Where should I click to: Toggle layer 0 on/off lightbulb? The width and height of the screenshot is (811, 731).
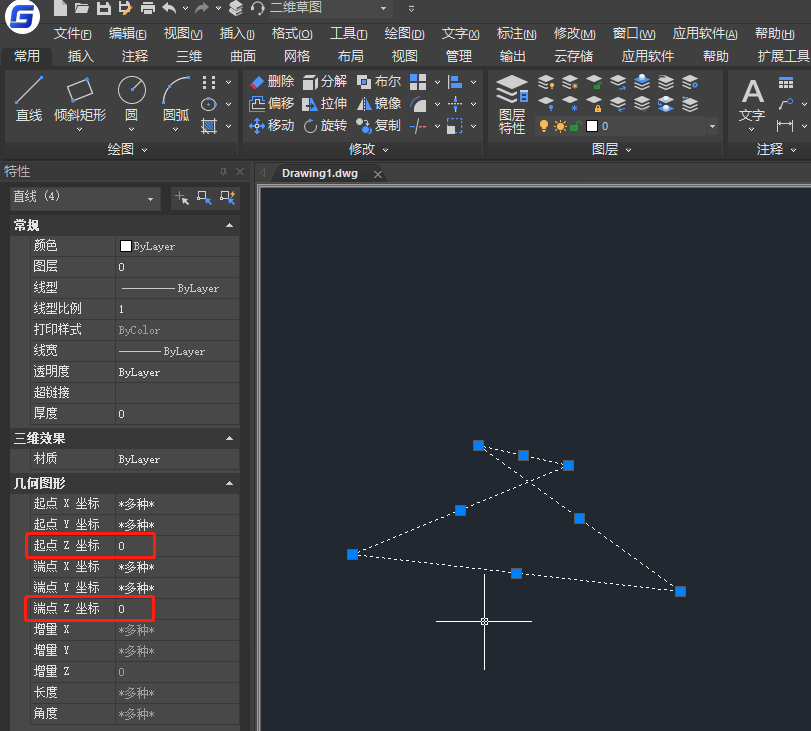point(544,126)
